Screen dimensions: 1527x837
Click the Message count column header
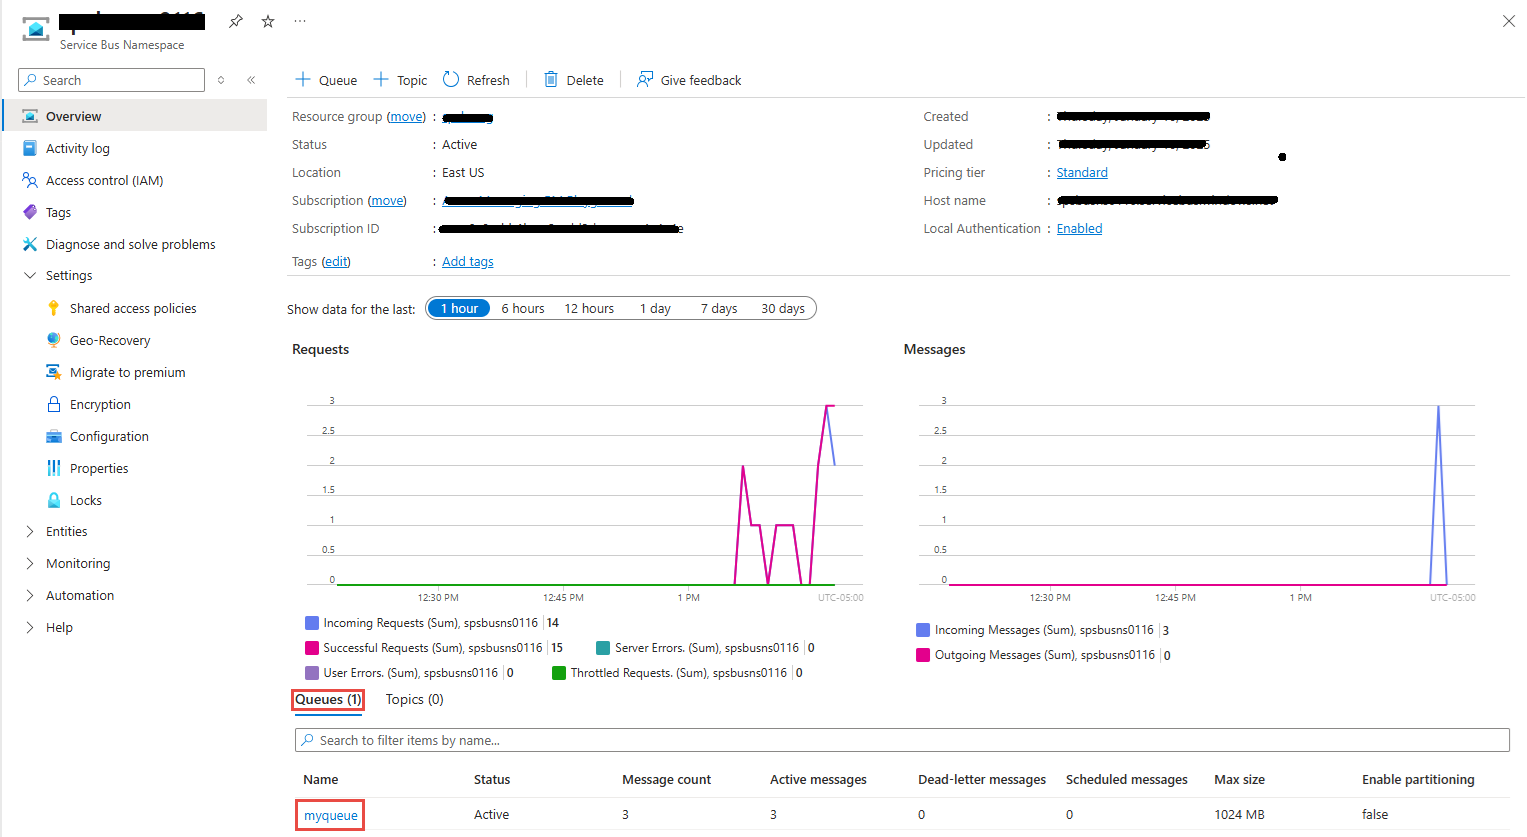click(x=666, y=779)
